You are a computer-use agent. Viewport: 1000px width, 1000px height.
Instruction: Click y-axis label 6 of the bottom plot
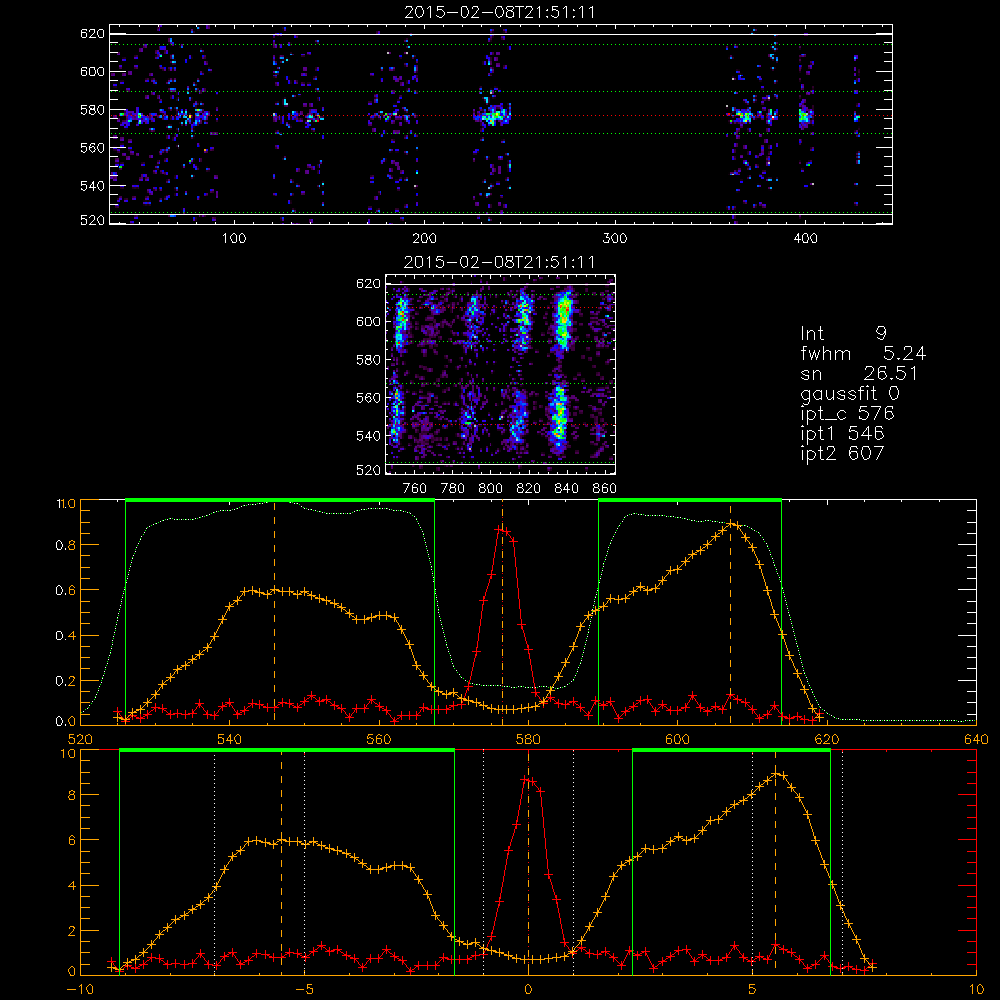[71, 841]
